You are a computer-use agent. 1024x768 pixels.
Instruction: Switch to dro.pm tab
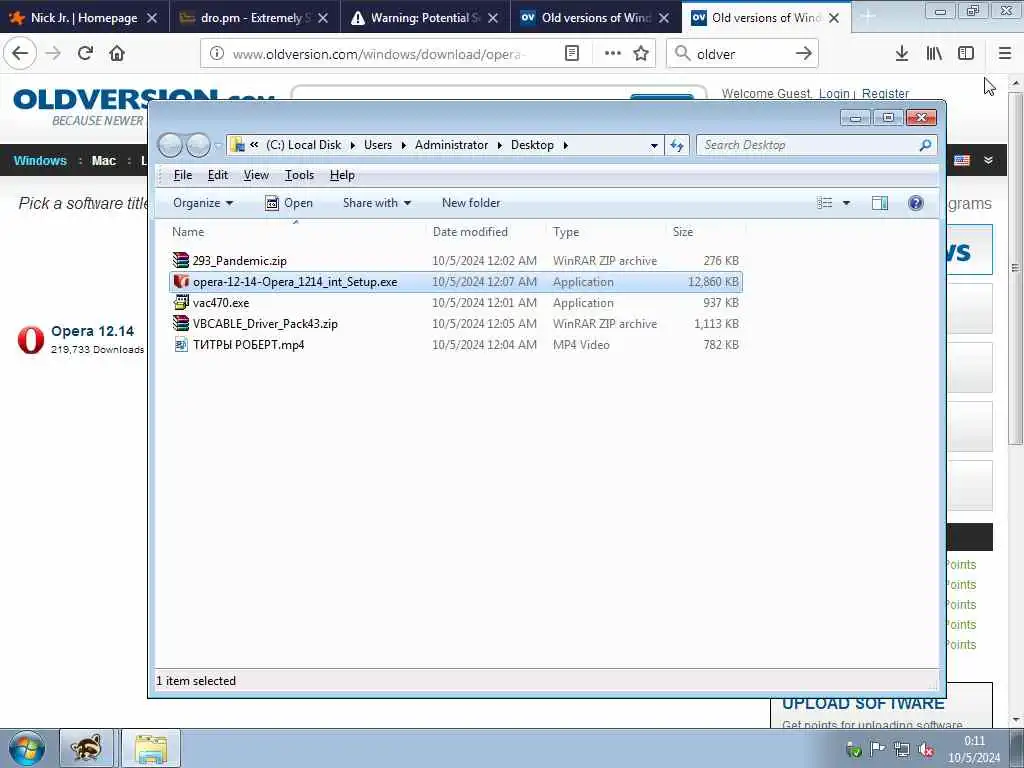click(255, 18)
